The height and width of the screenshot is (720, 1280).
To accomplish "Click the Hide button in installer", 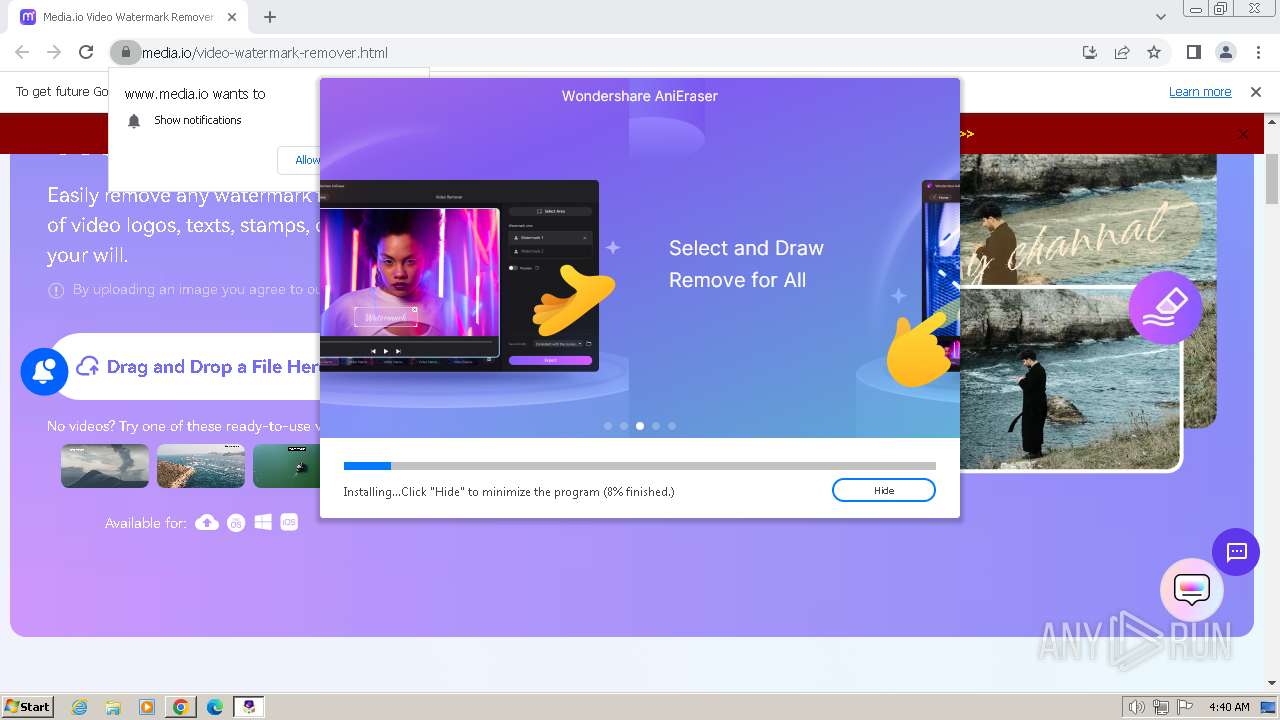I will (x=884, y=490).
